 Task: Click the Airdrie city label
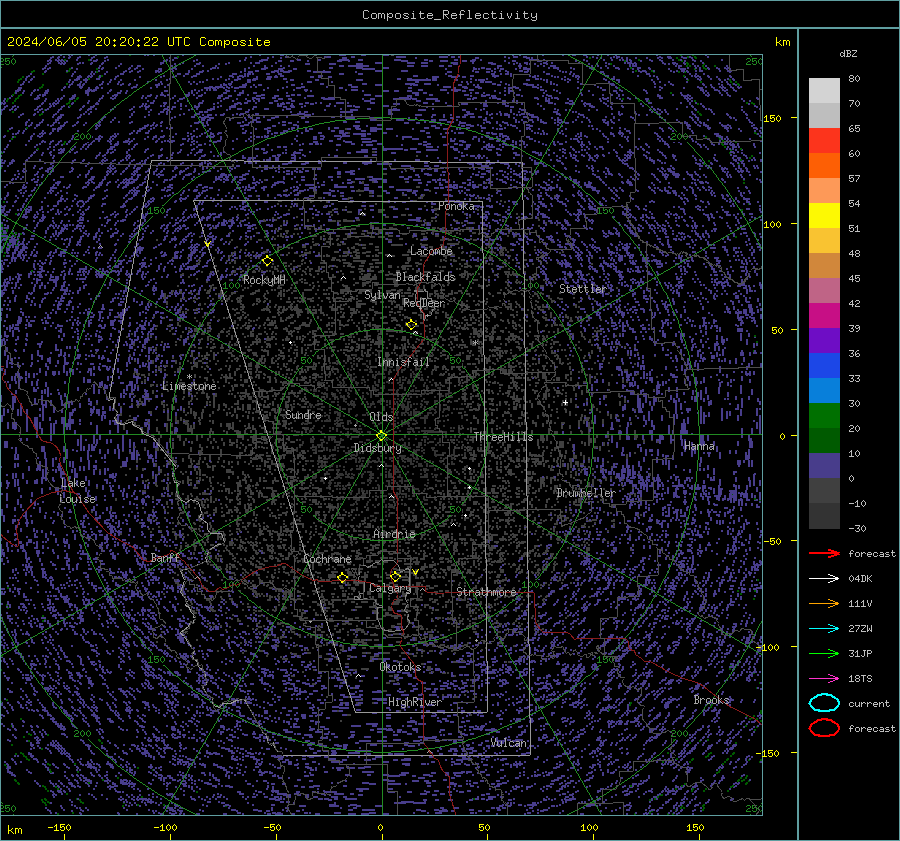pos(394,534)
